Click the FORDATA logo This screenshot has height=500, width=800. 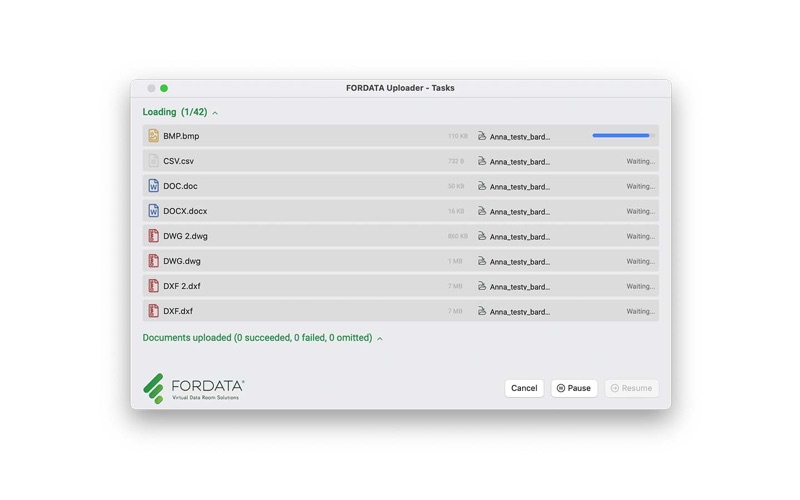tap(194, 389)
